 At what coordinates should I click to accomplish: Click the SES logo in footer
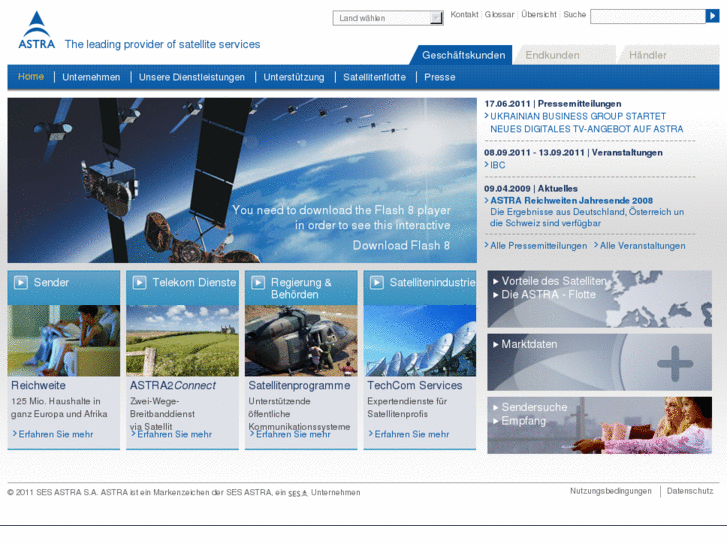pos(298,494)
